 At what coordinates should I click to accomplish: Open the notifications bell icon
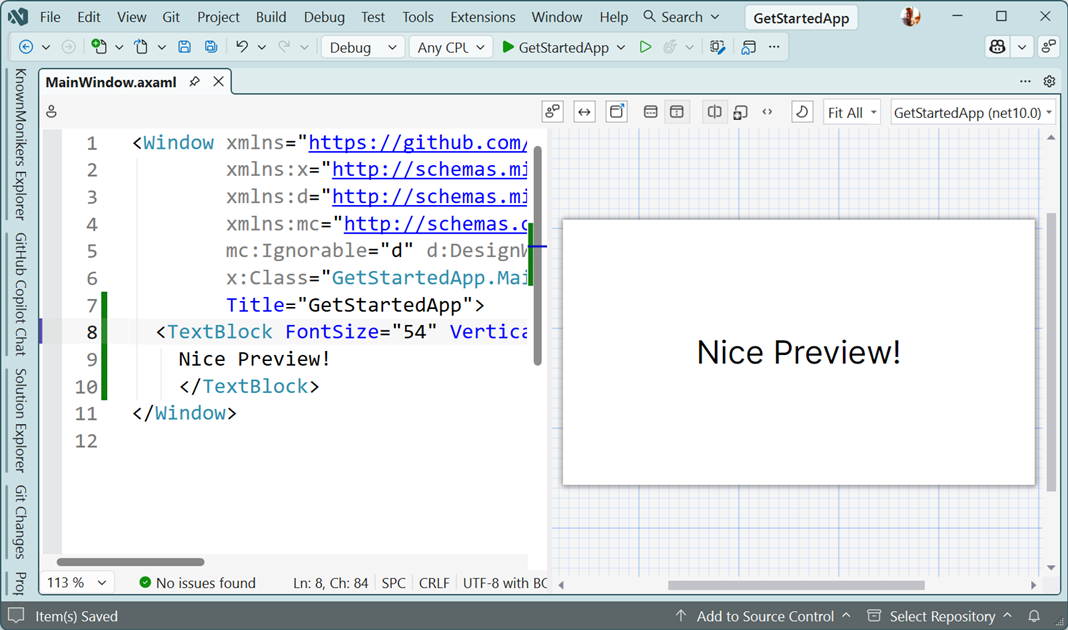(x=1034, y=616)
